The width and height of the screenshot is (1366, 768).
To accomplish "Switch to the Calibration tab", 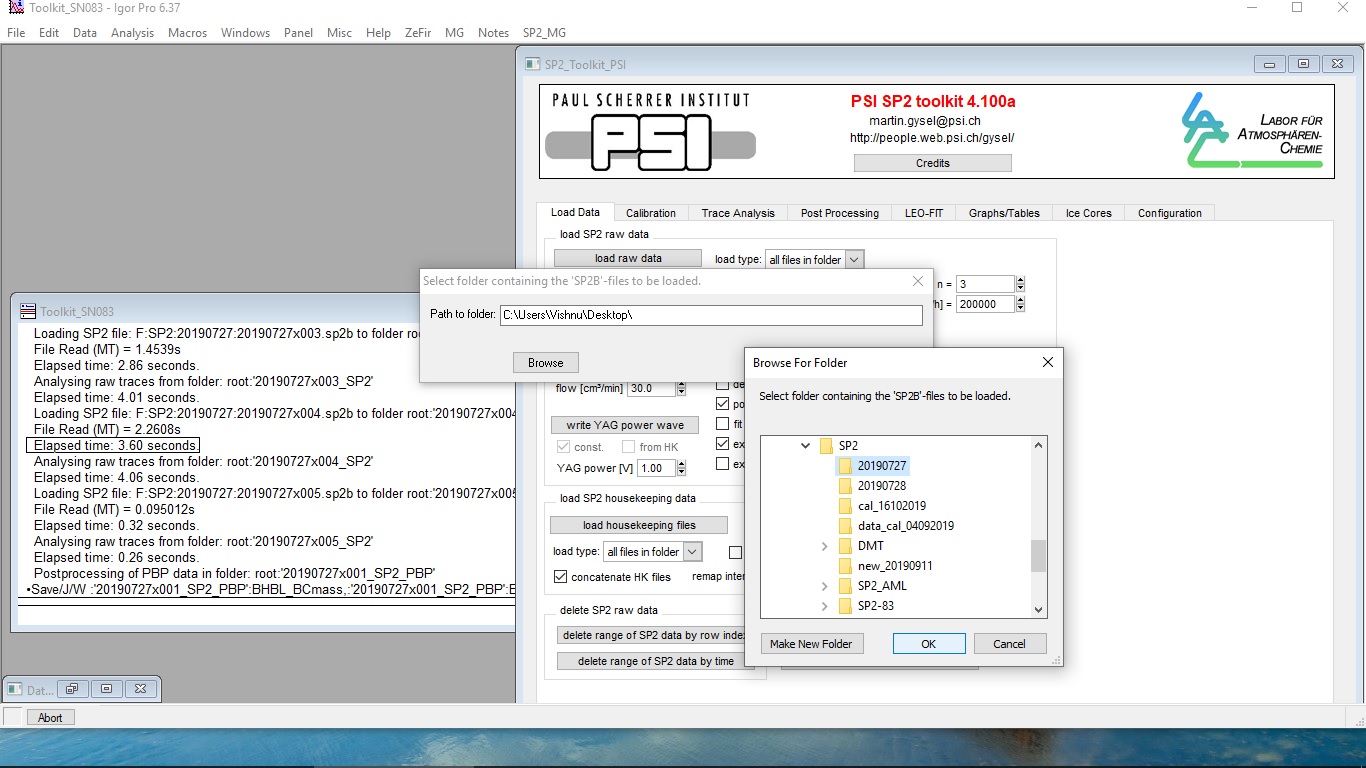I will (x=651, y=213).
